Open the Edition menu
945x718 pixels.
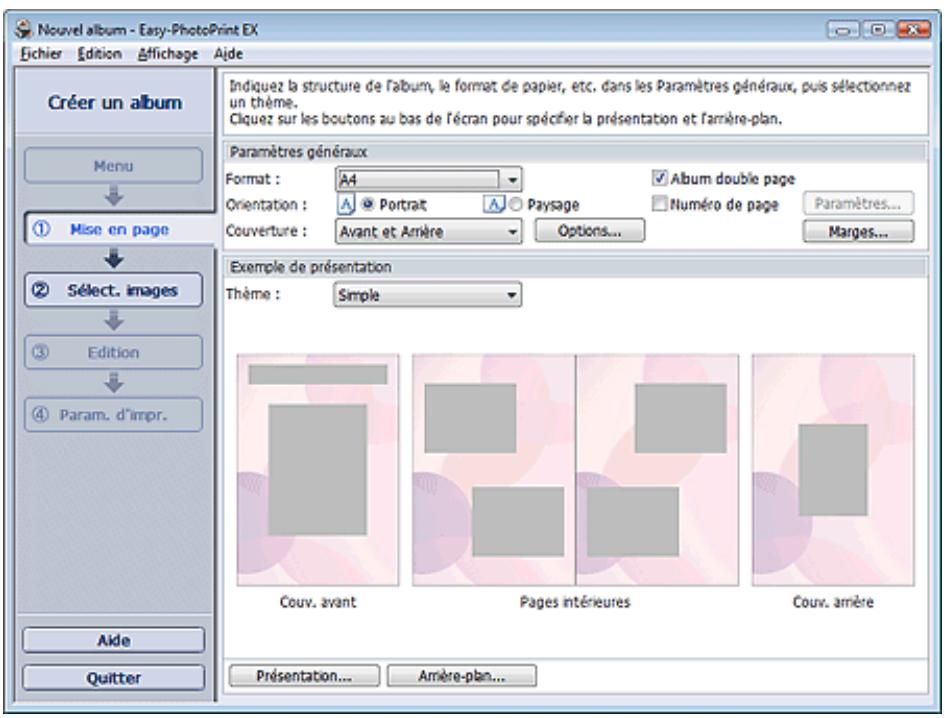click(99, 54)
